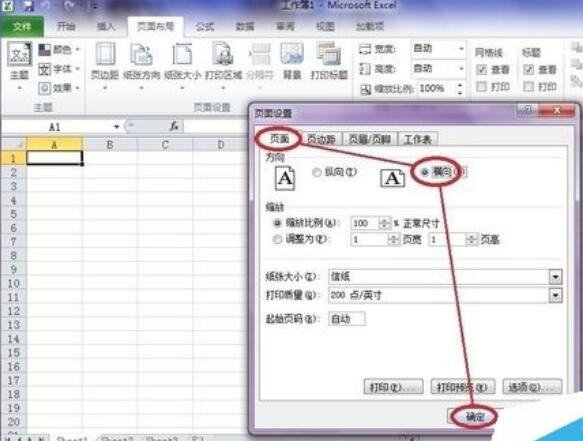Open the 公式 ribbon tab
The image size is (583, 441).
tap(205, 26)
